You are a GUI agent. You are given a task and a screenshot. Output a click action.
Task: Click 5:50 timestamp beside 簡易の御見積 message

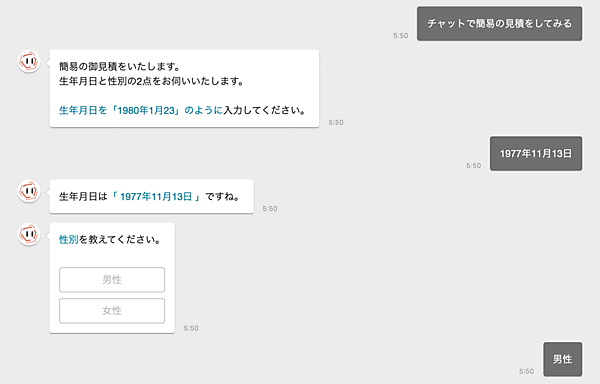click(336, 122)
